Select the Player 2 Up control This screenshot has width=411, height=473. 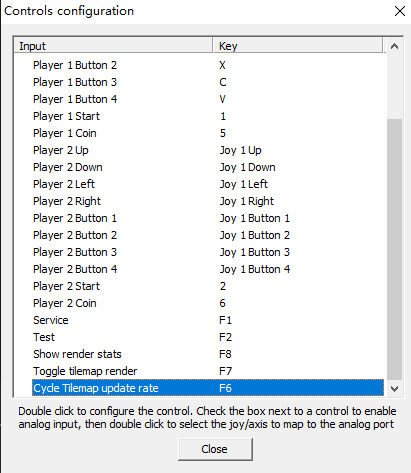(208, 150)
